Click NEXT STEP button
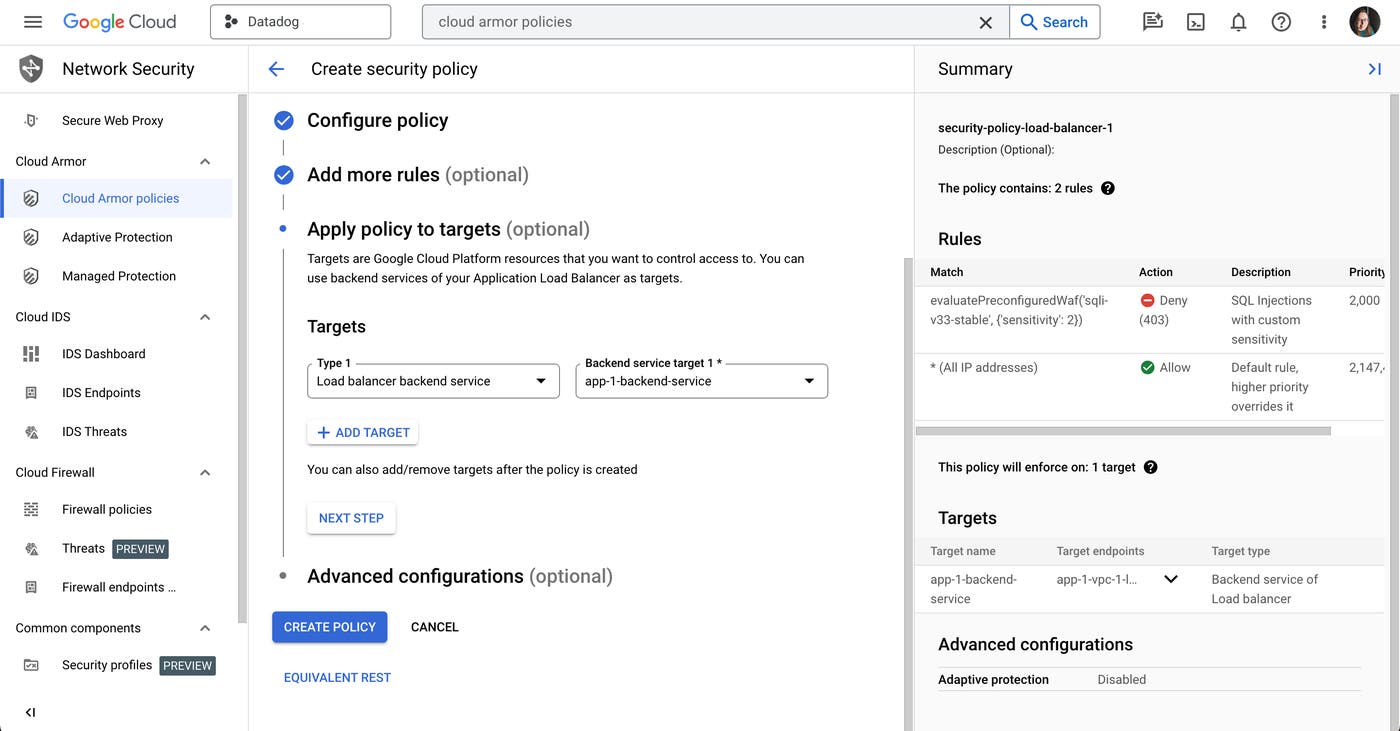The height and width of the screenshot is (731, 1400). click(351, 518)
